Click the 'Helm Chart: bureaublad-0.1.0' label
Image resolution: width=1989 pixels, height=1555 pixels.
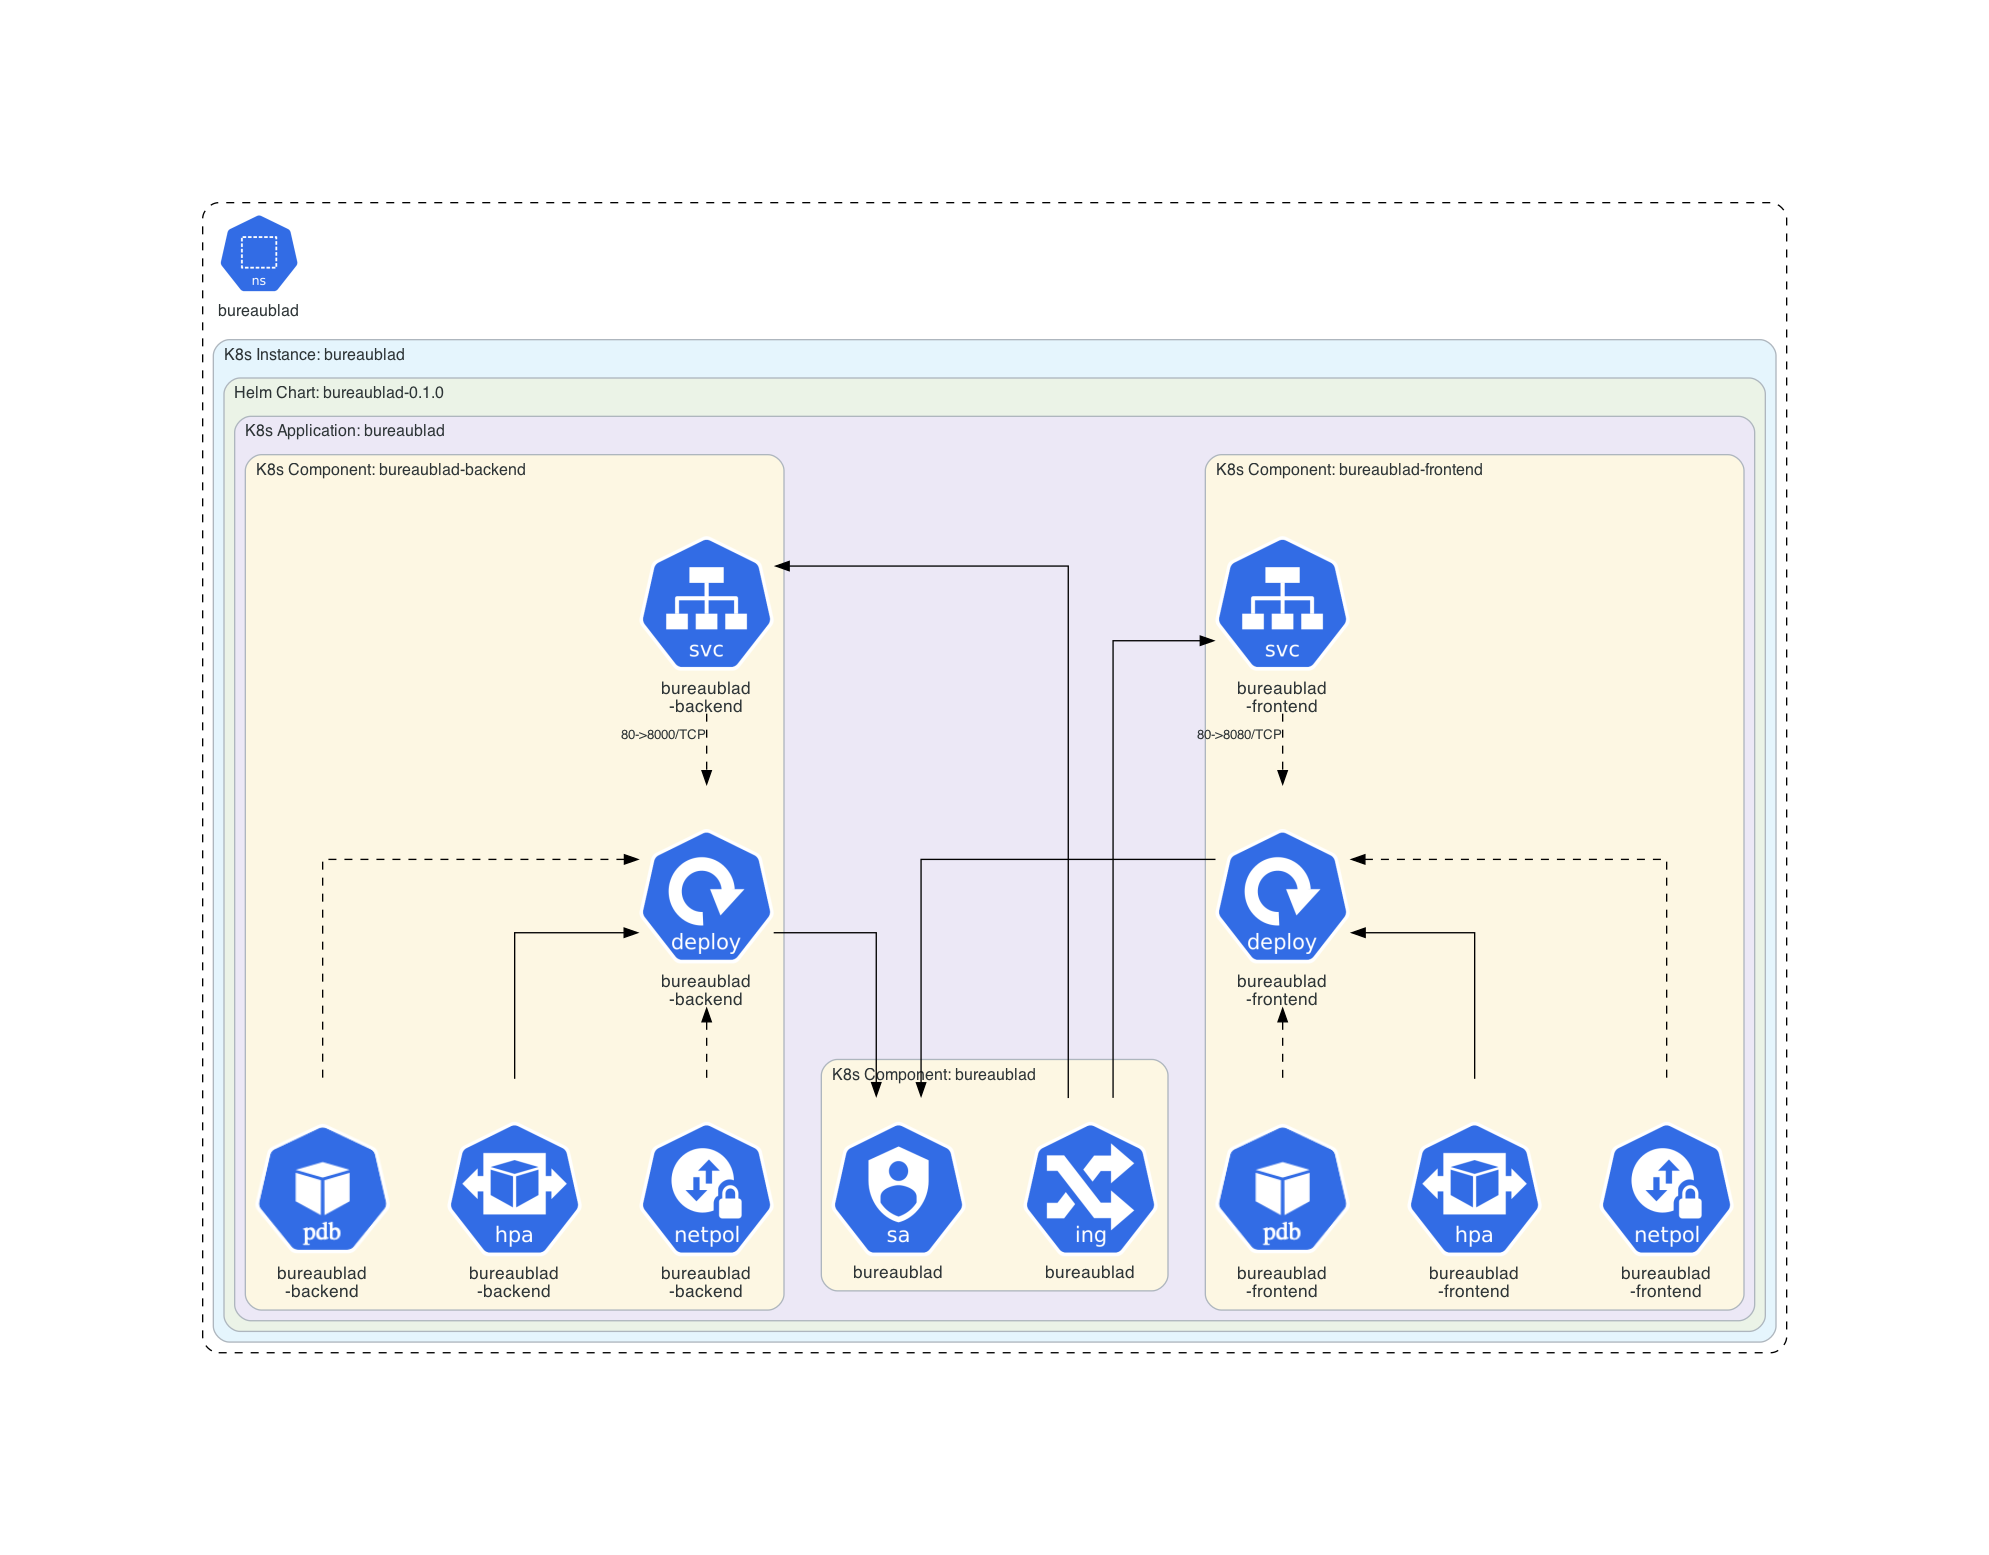pyautogui.click(x=338, y=393)
